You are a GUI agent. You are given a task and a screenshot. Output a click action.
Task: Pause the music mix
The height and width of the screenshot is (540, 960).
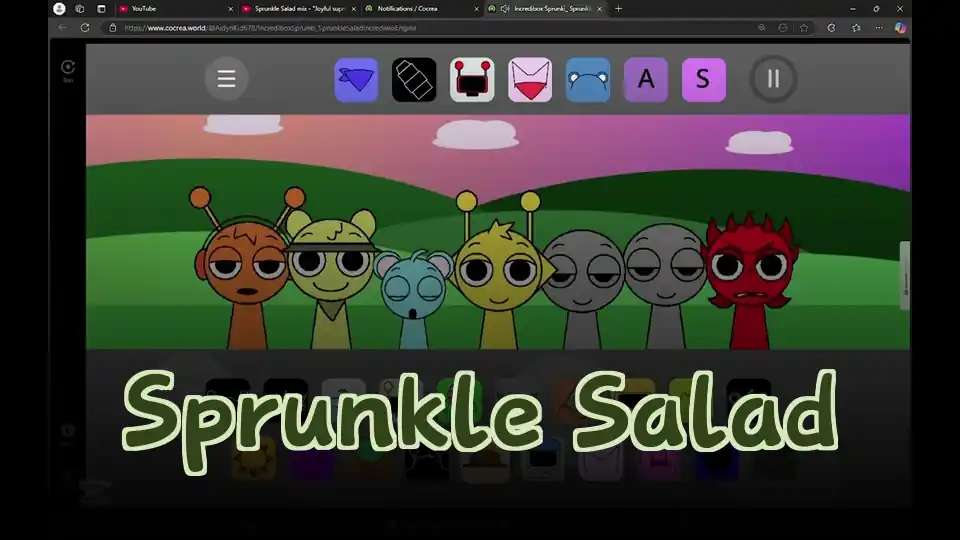pyautogui.click(x=774, y=78)
